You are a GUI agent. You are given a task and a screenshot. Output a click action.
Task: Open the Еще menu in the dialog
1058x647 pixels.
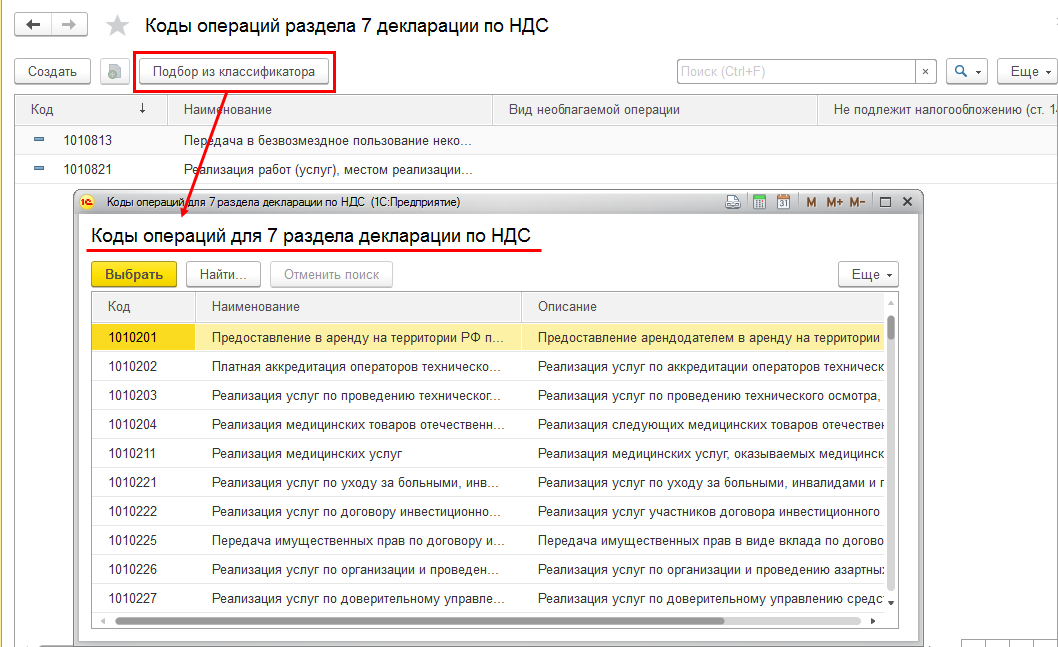pos(868,275)
